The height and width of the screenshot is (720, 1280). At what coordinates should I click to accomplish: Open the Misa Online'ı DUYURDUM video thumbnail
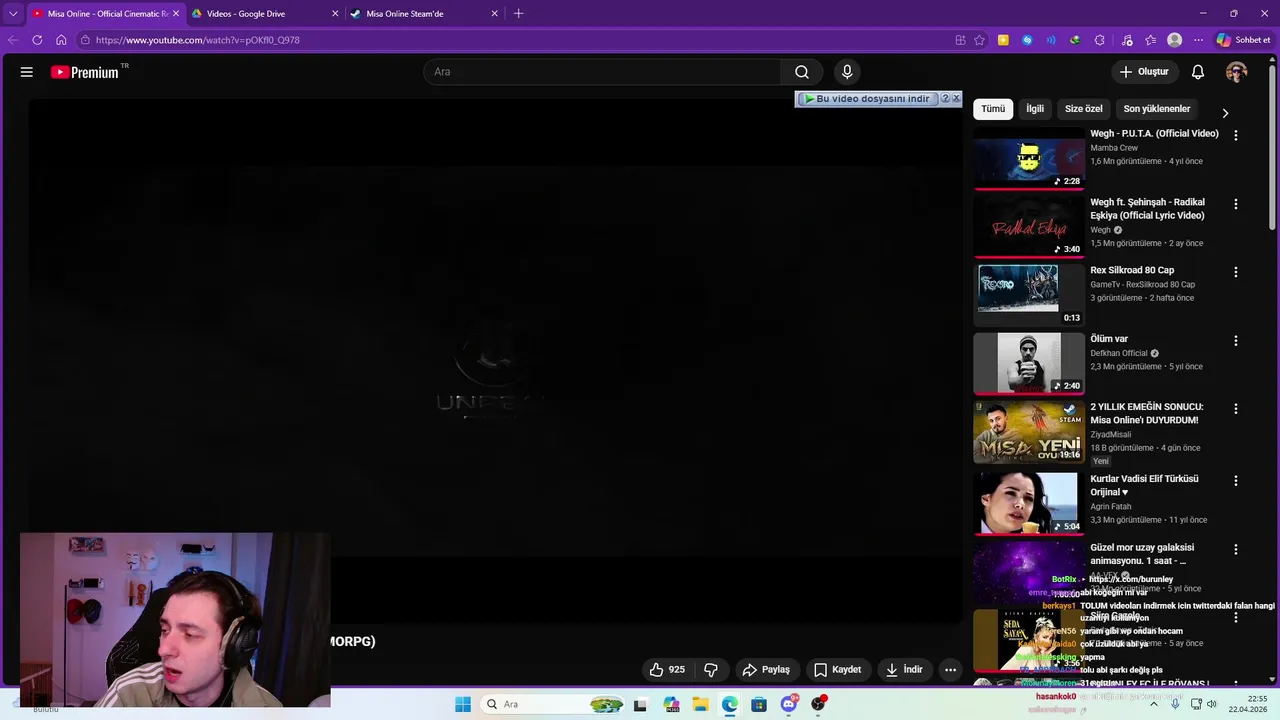click(1029, 432)
